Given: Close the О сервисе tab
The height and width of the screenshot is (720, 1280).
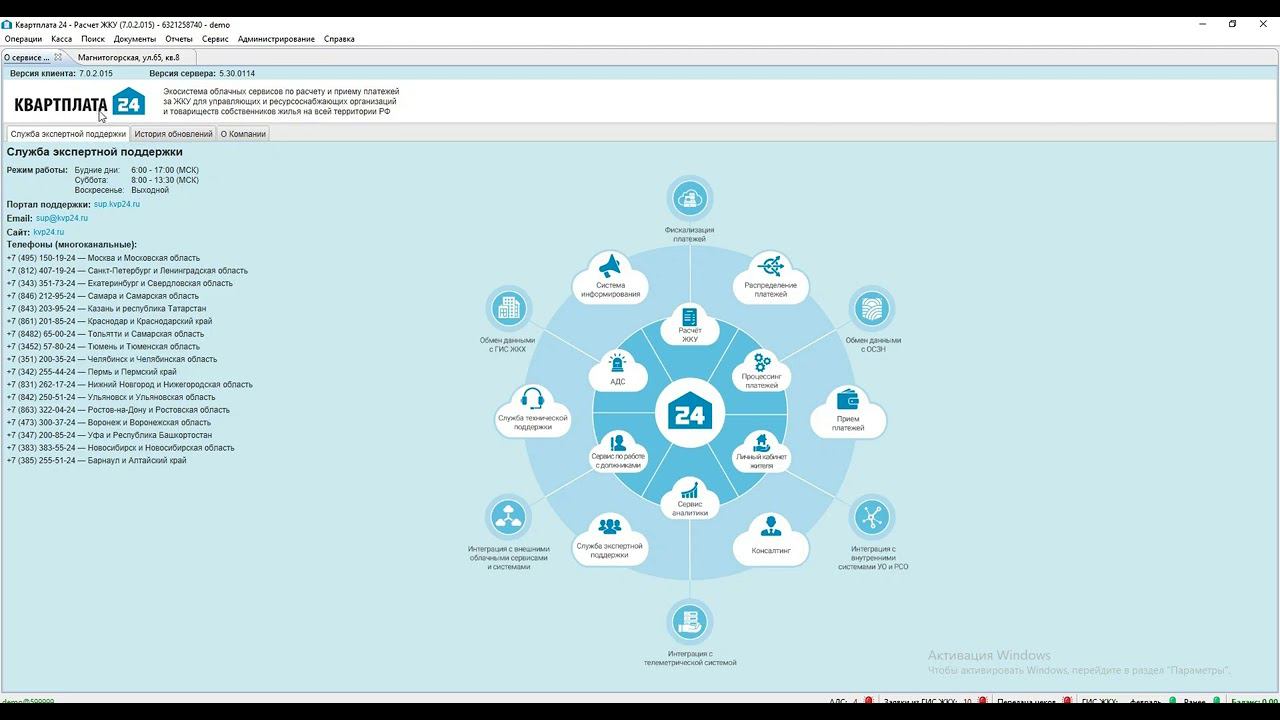Looking at the screenshot, I should tap(58, 57).
